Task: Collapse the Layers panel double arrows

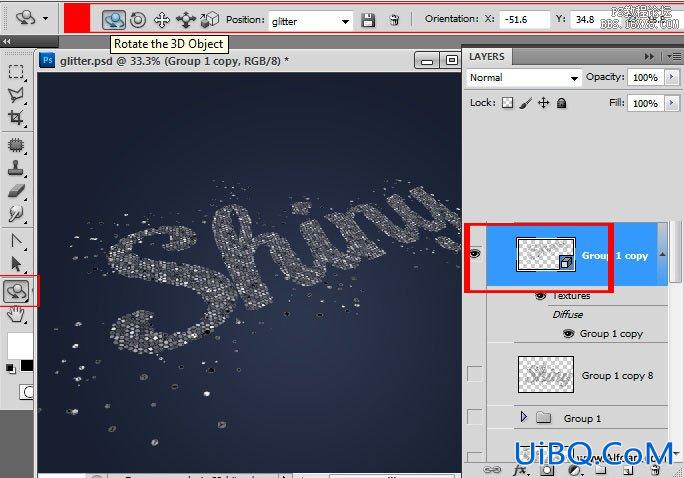Action: coord(650,56)
